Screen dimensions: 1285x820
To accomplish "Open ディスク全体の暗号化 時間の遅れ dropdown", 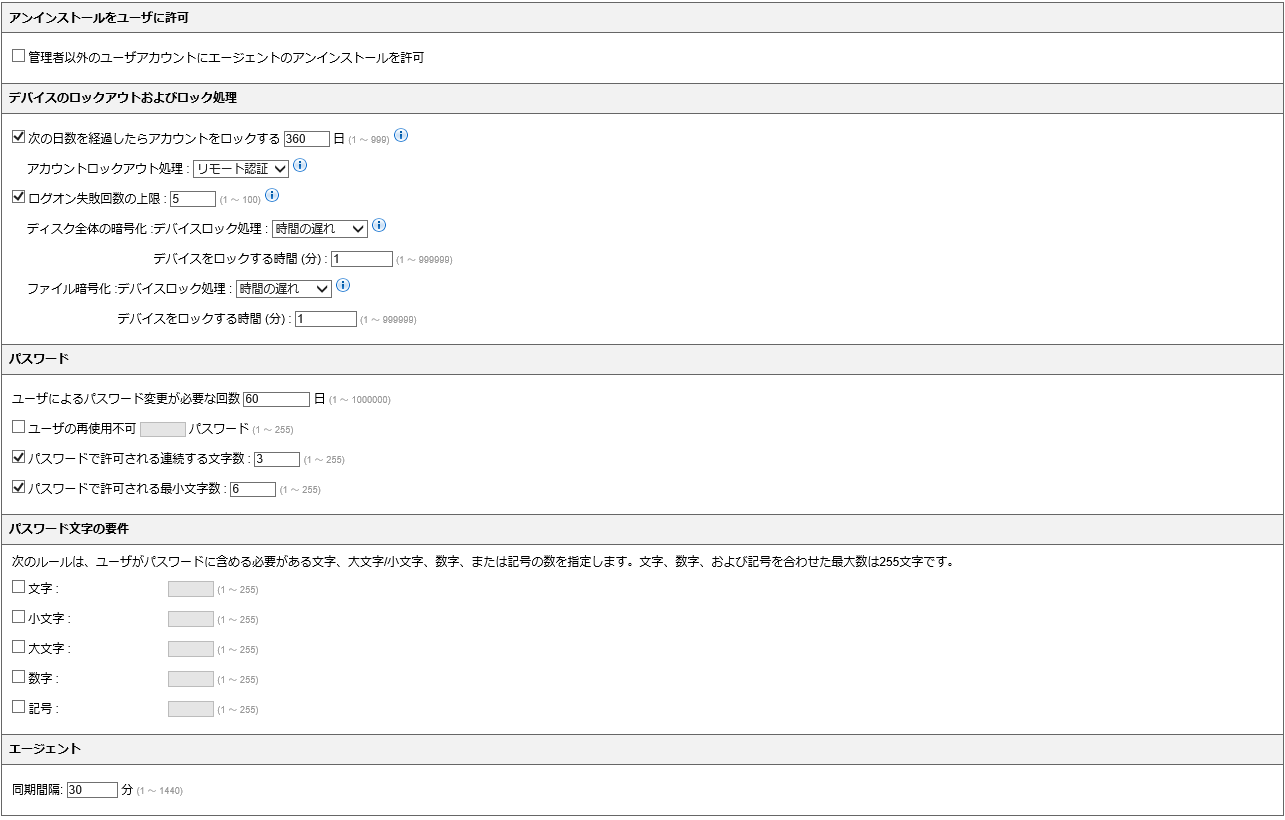I will [x=320, y=229].
